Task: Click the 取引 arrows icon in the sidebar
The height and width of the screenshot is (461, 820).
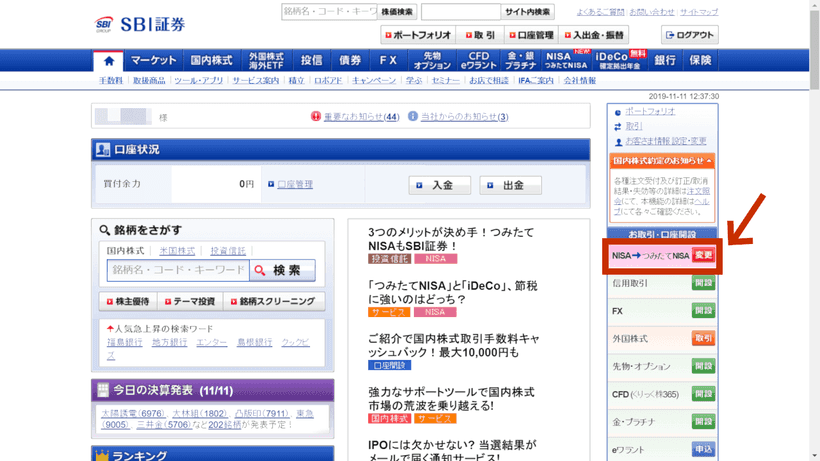Action: (x=618, y=126)
